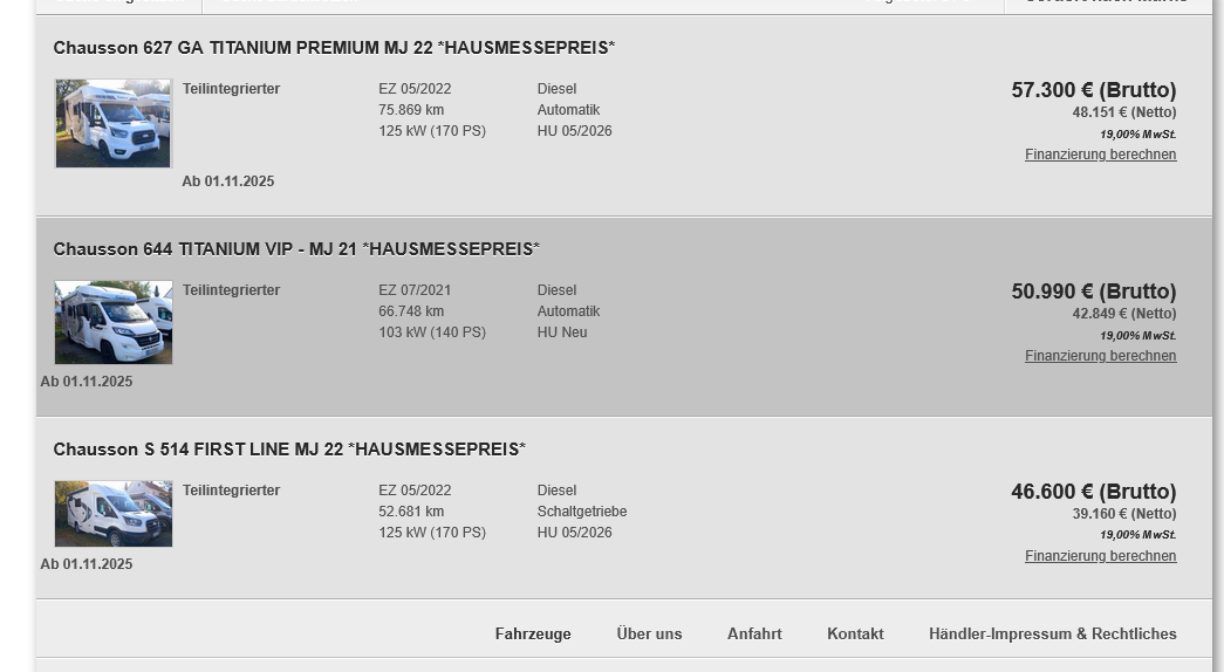Image resolution: width=1224 pixels, height=672 pixels.
Task: Open the Über uns page
Action: click(649, 633)
